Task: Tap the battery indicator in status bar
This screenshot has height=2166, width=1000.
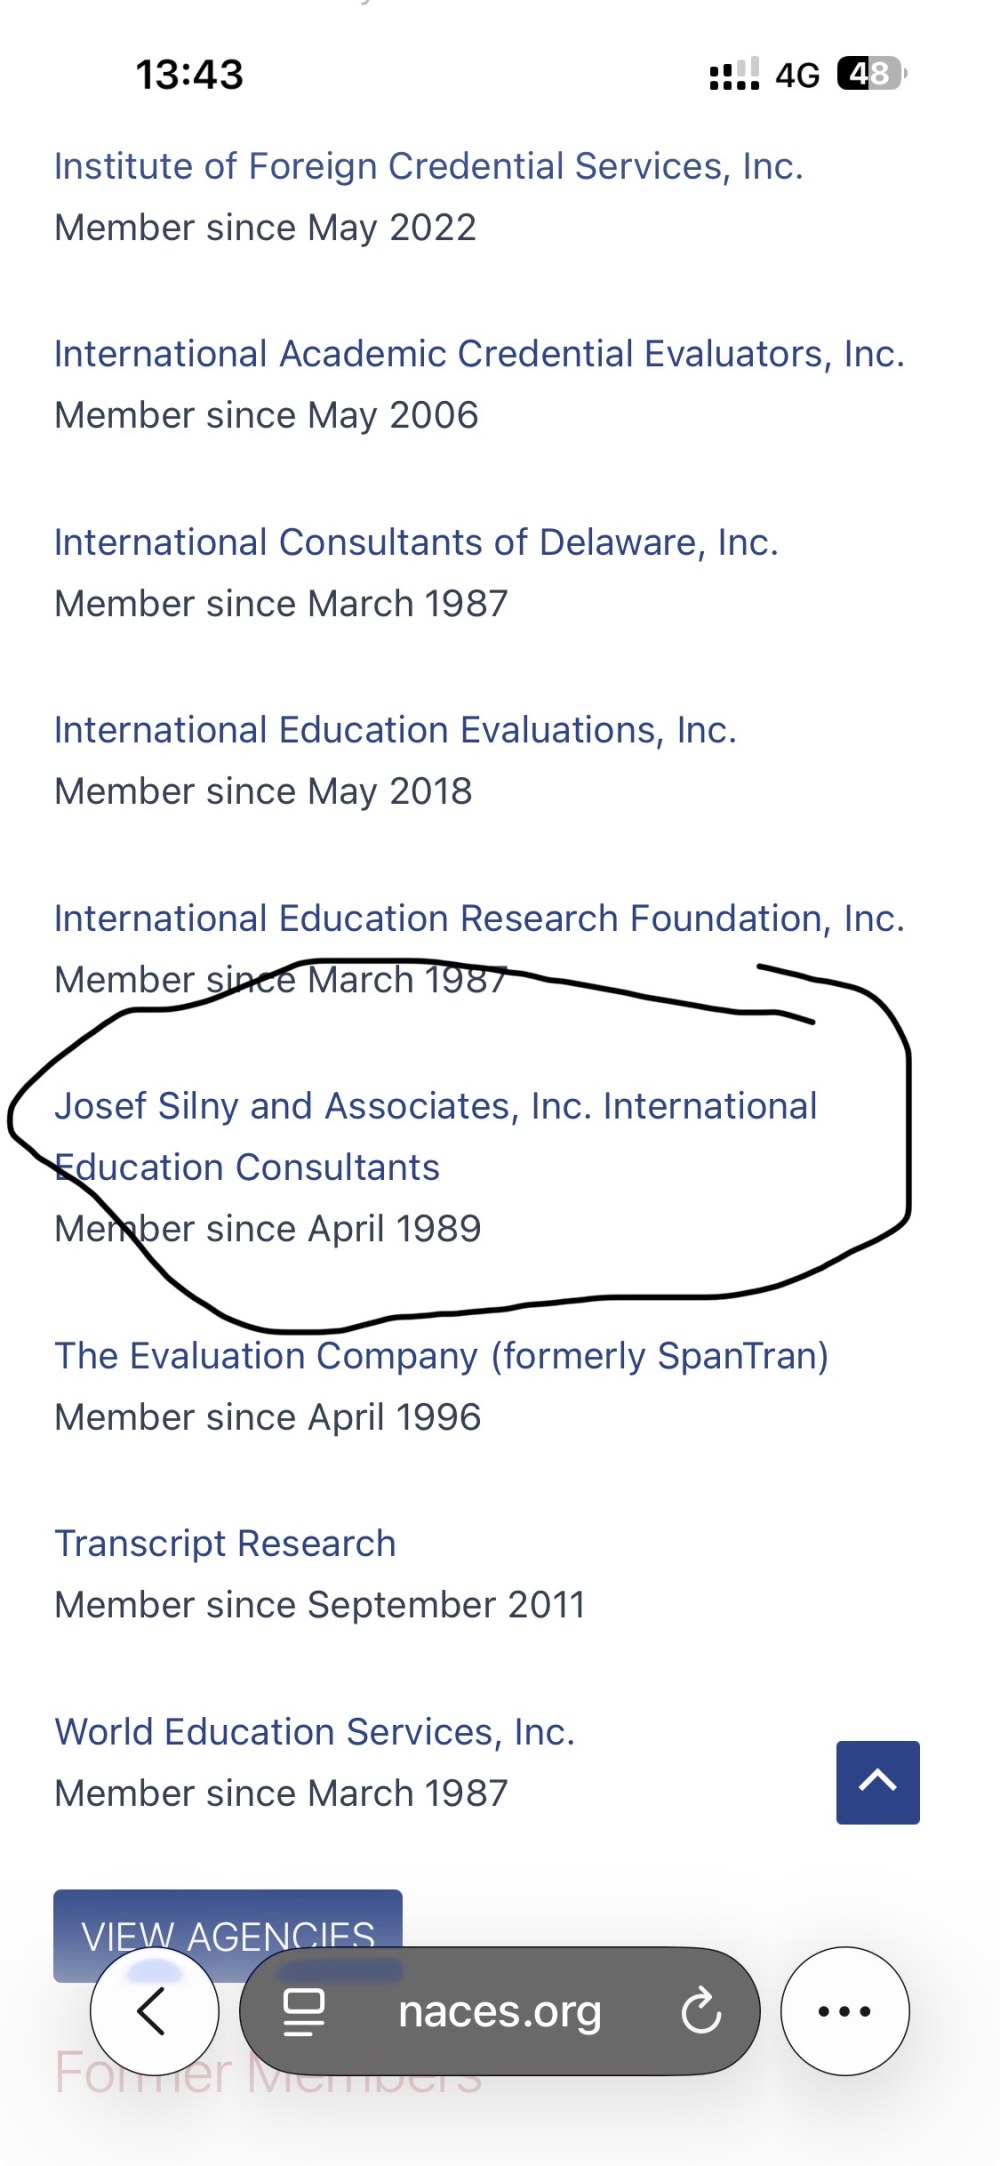Action: pos(871,74)
